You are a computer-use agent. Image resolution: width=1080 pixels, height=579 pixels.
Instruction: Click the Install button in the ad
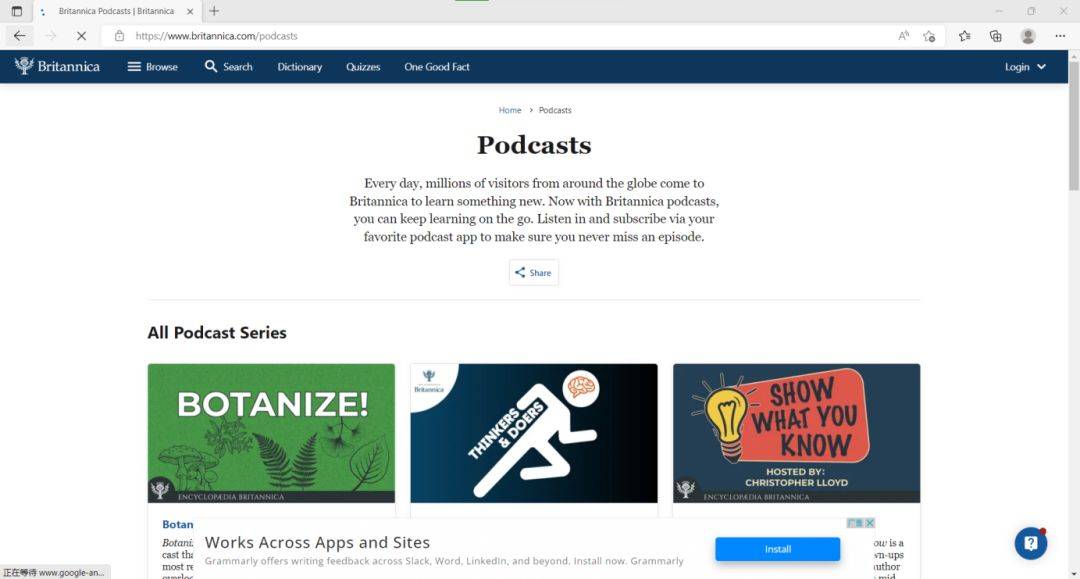[778, 549]
